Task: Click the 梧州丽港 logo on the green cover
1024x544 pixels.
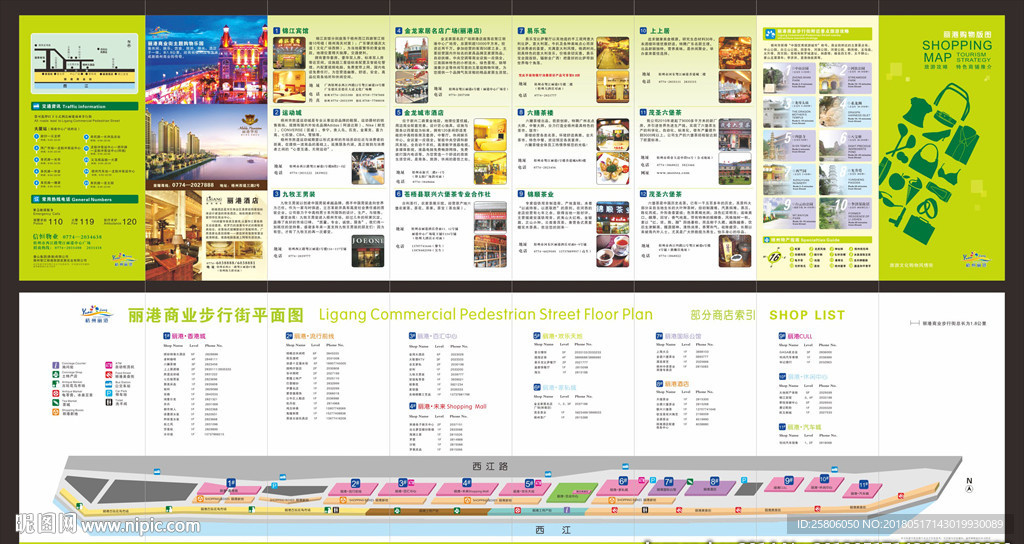Action: coord(976,259)
